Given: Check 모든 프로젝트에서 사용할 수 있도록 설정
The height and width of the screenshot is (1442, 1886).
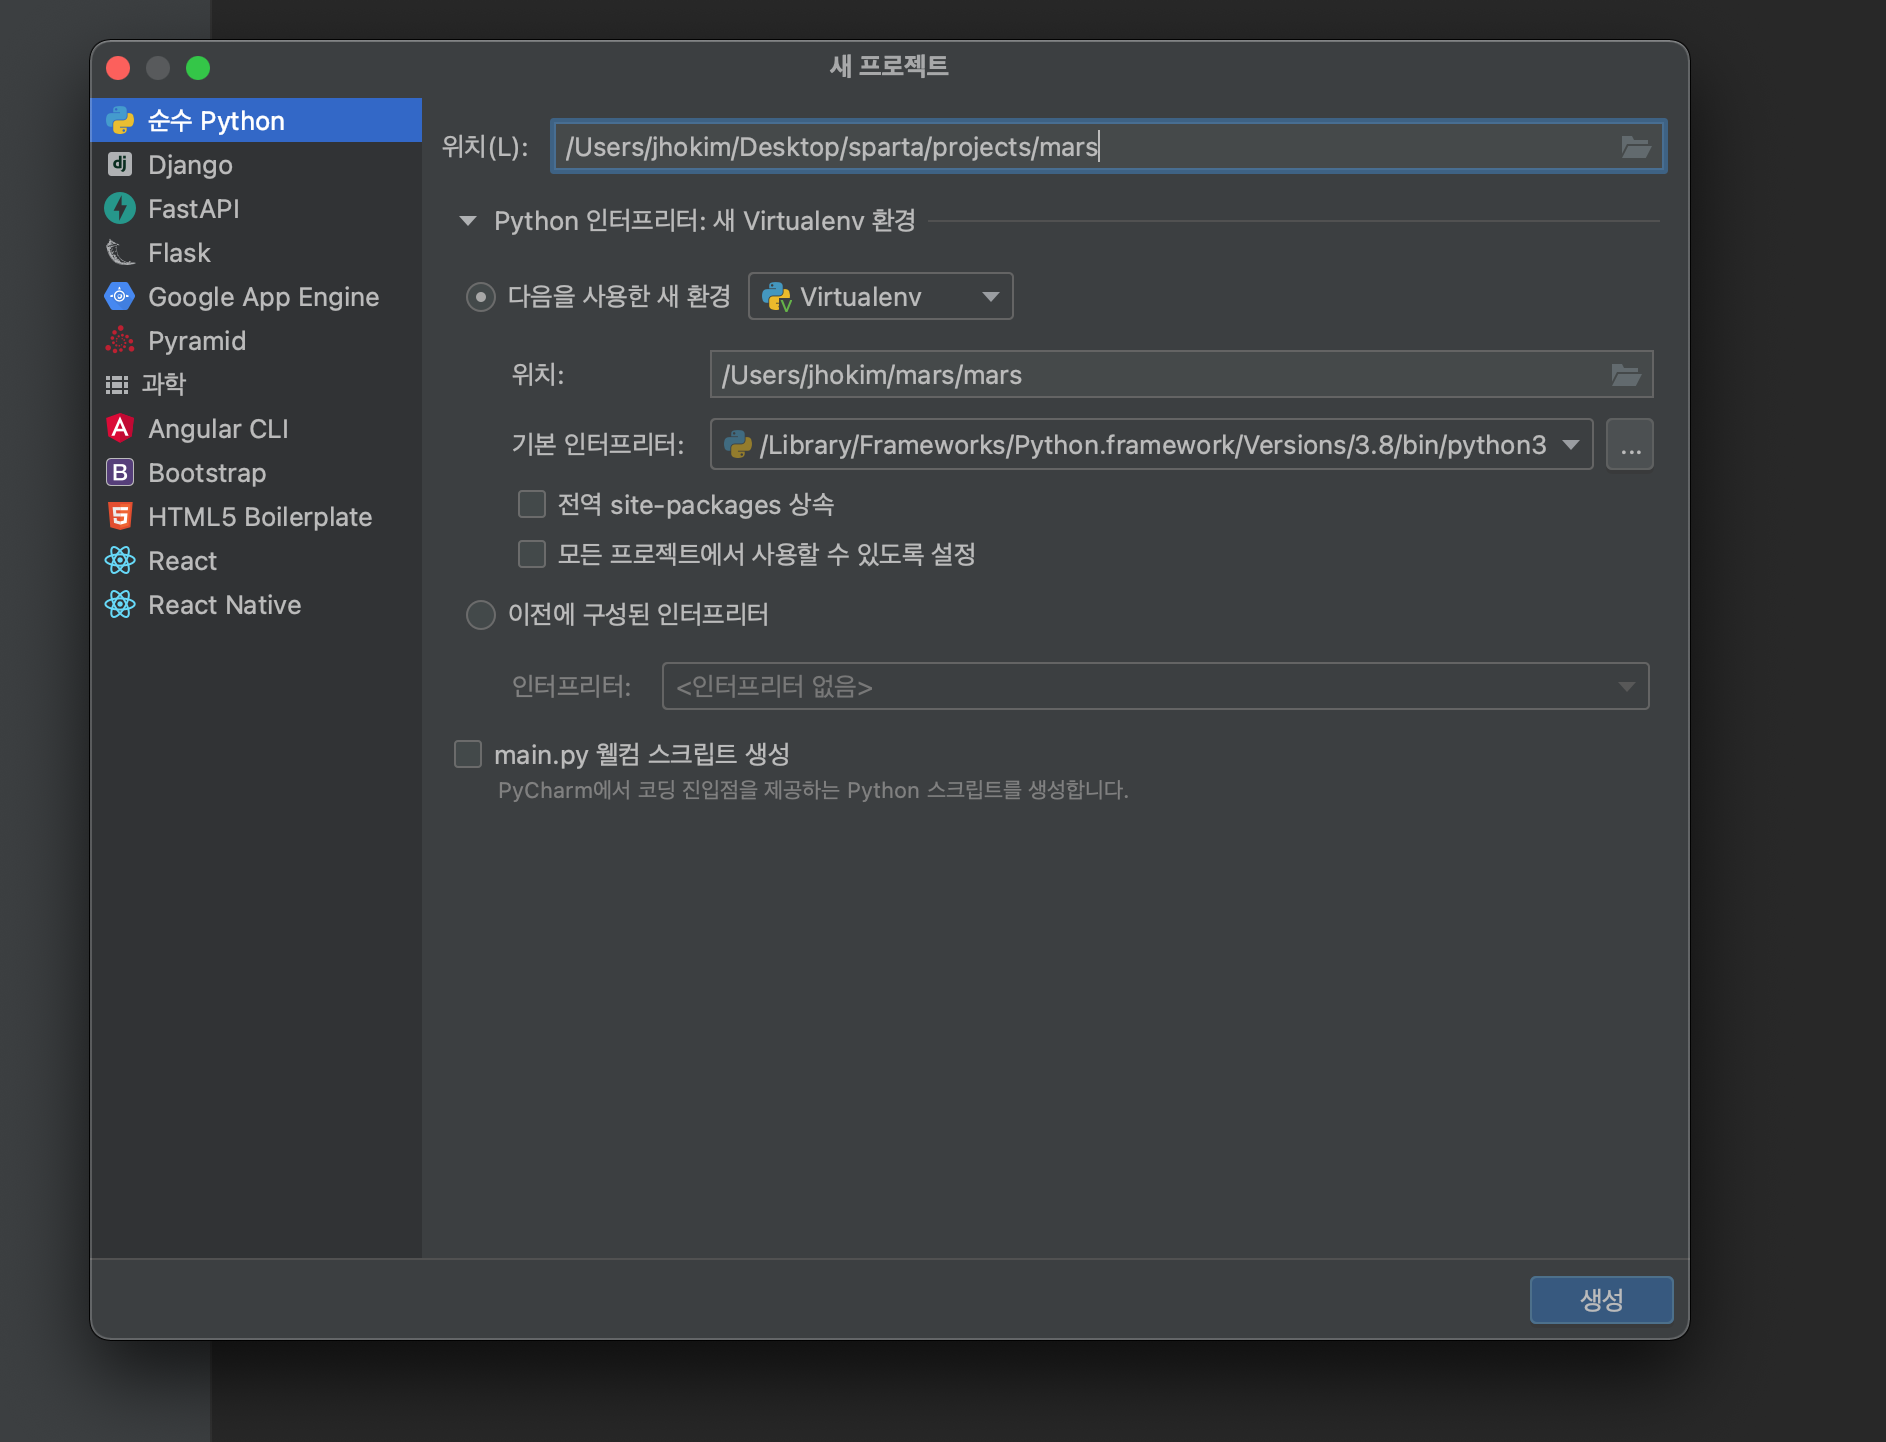Looking at the screenshot, I should click(532, 554).
